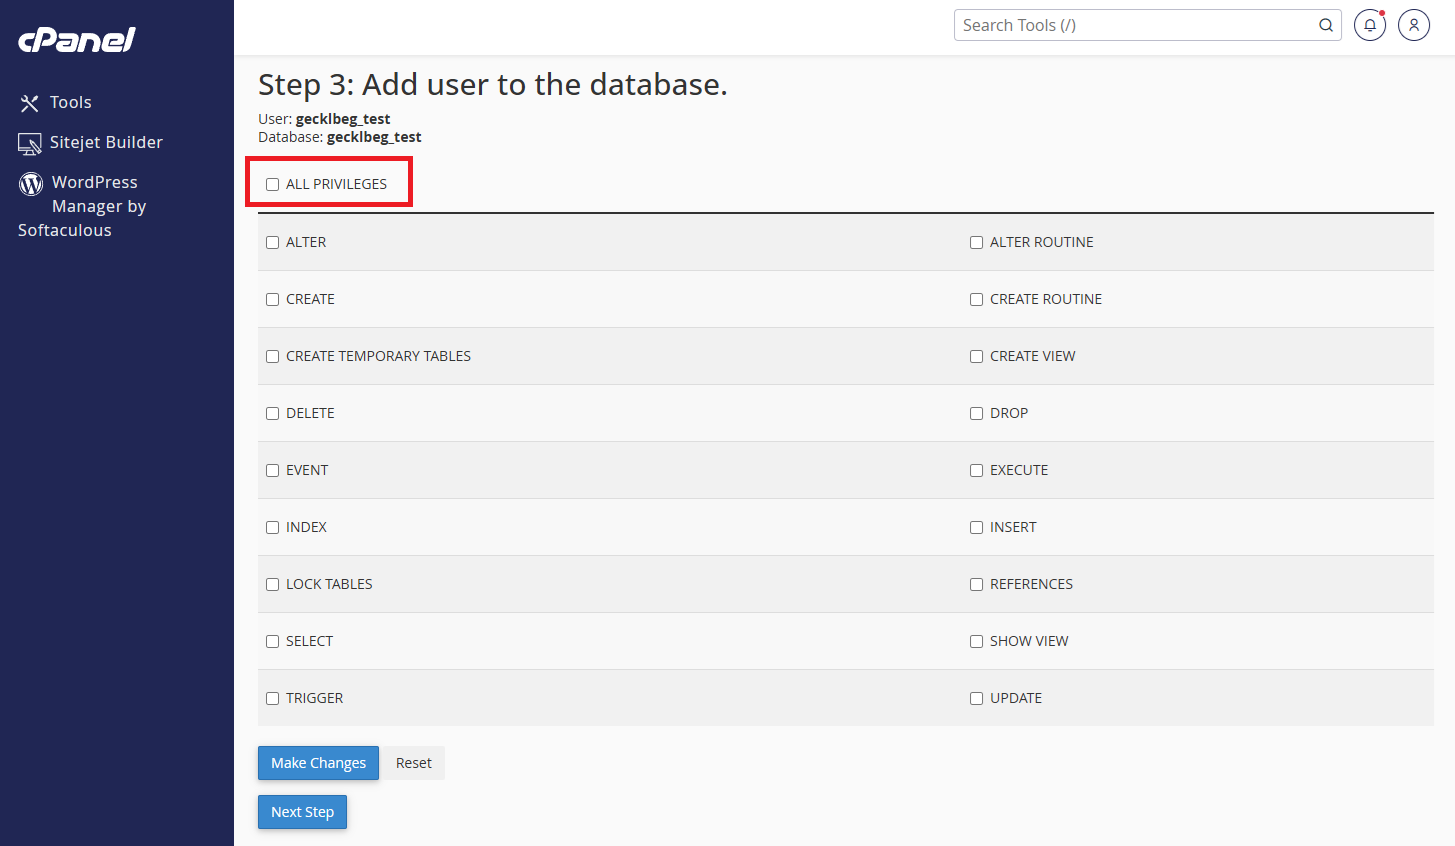
Task: Check the ALL PRIVILEGES checkbox
Action: point(272,184)
